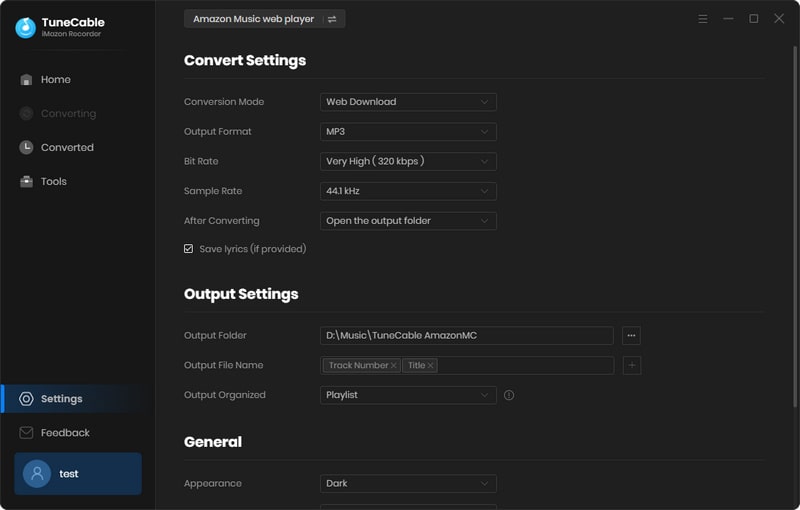
Task: Click the Settings gear icon
Action: pos(26,399)
